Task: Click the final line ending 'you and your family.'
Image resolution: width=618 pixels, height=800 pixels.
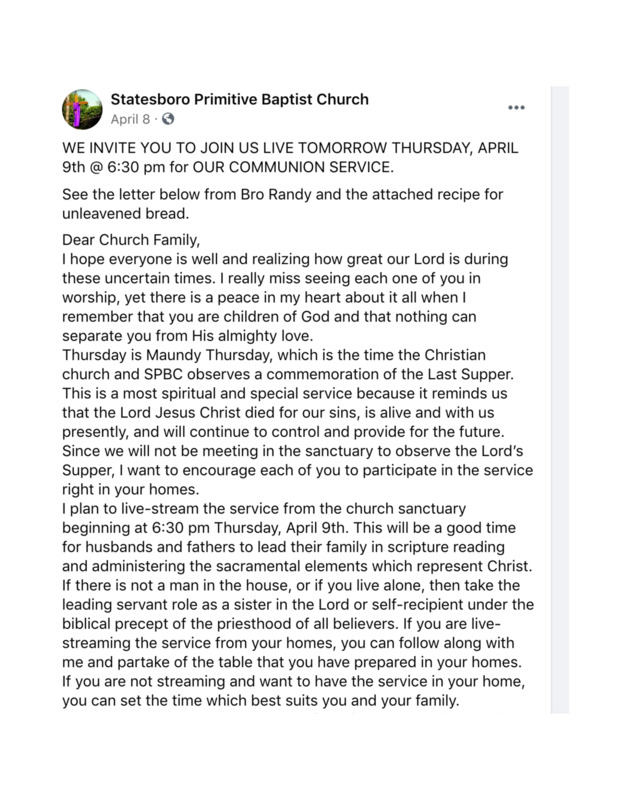Action: (x=261, y=701)
